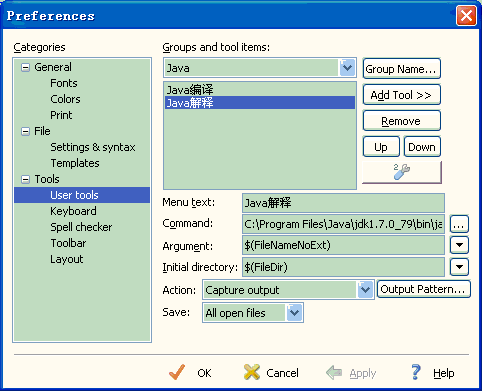Viewport: 482px width, 391px height.
Task: Click the Apply button label
Action: pos(363,373)
